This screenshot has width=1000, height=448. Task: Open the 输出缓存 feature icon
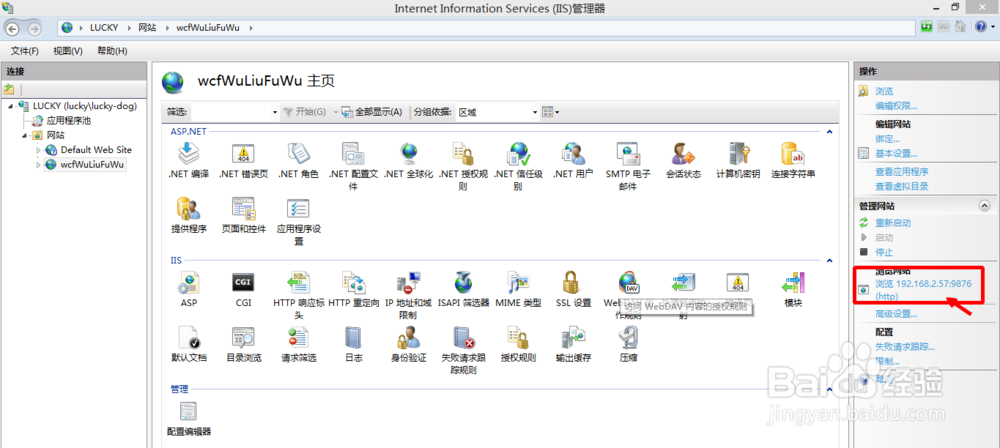573,338
